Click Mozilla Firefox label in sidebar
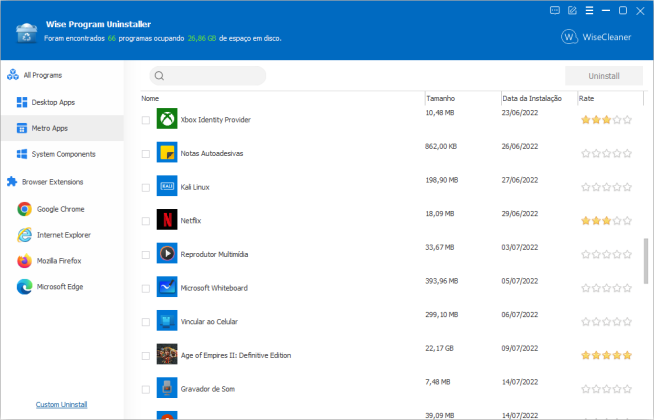This screenshot has height=420, width=654. coord(59,261)
